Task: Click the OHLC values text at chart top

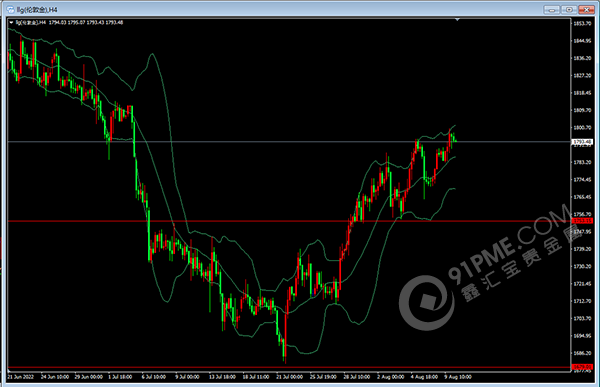Action: pyautogui.click(x=86, y=23)
